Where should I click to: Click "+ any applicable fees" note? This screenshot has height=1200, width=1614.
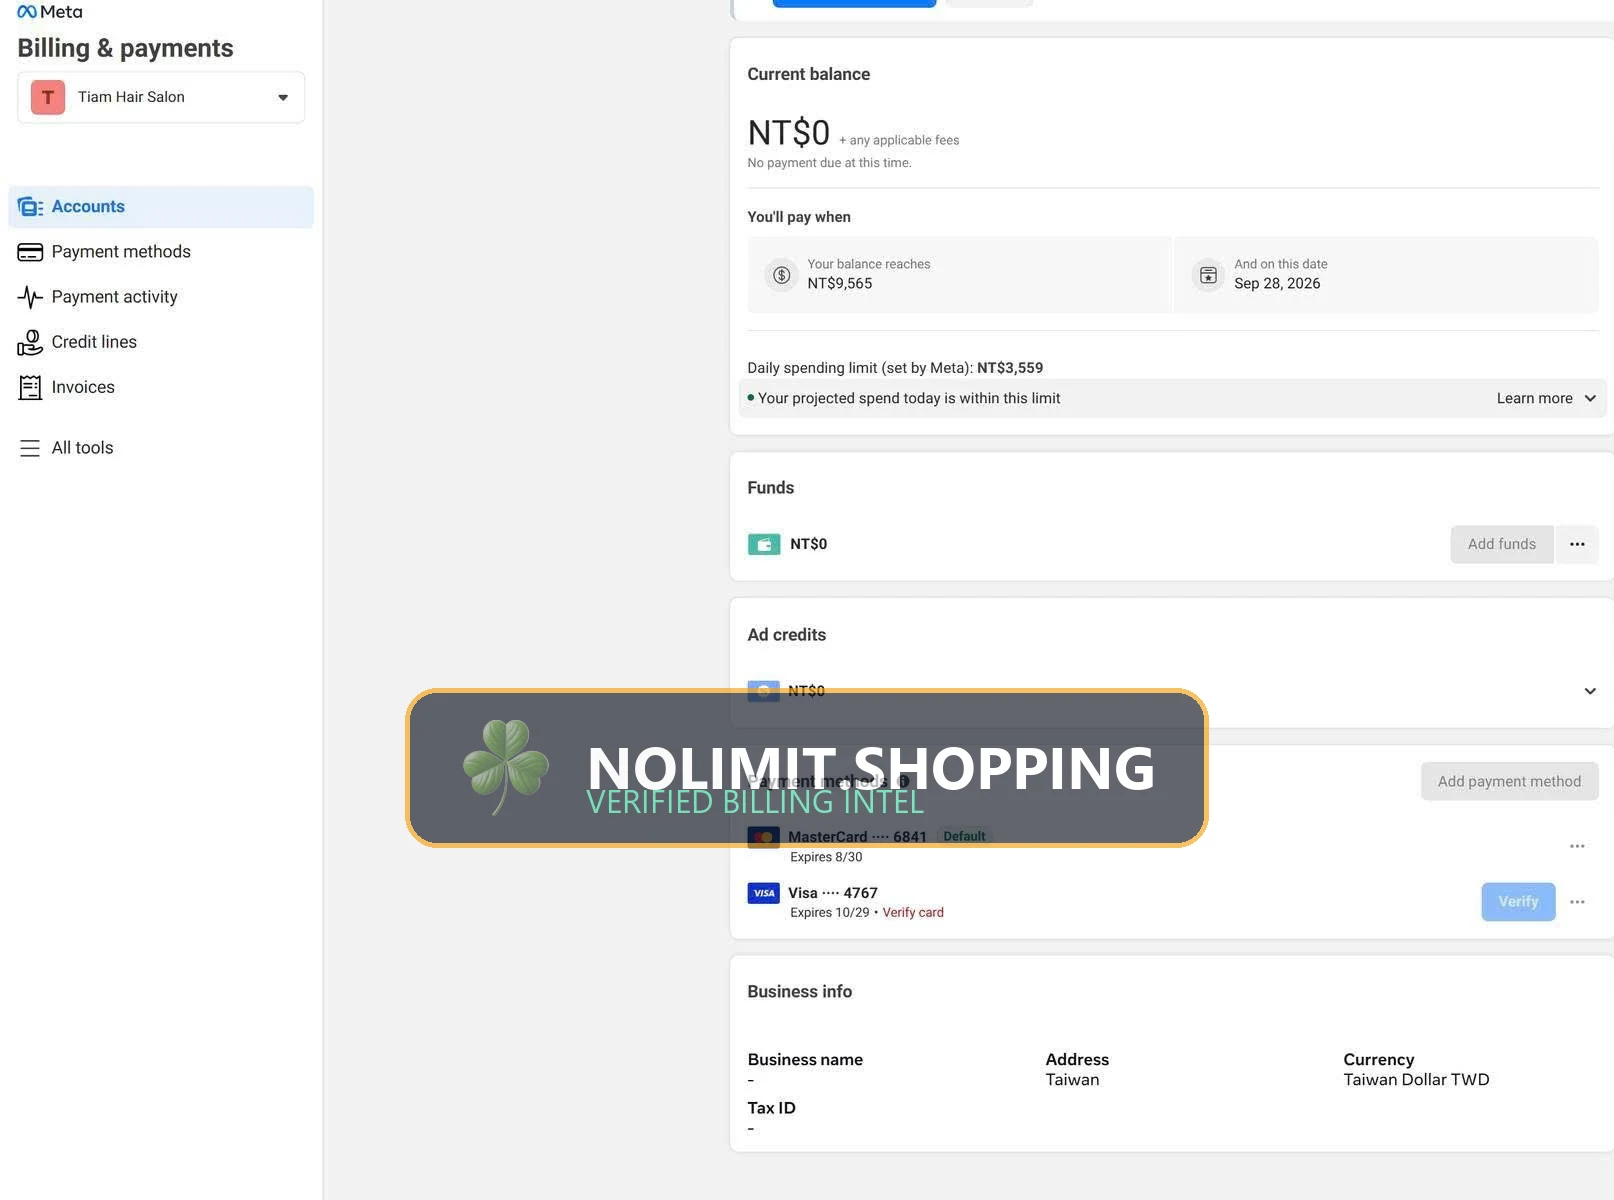(899, 141)
